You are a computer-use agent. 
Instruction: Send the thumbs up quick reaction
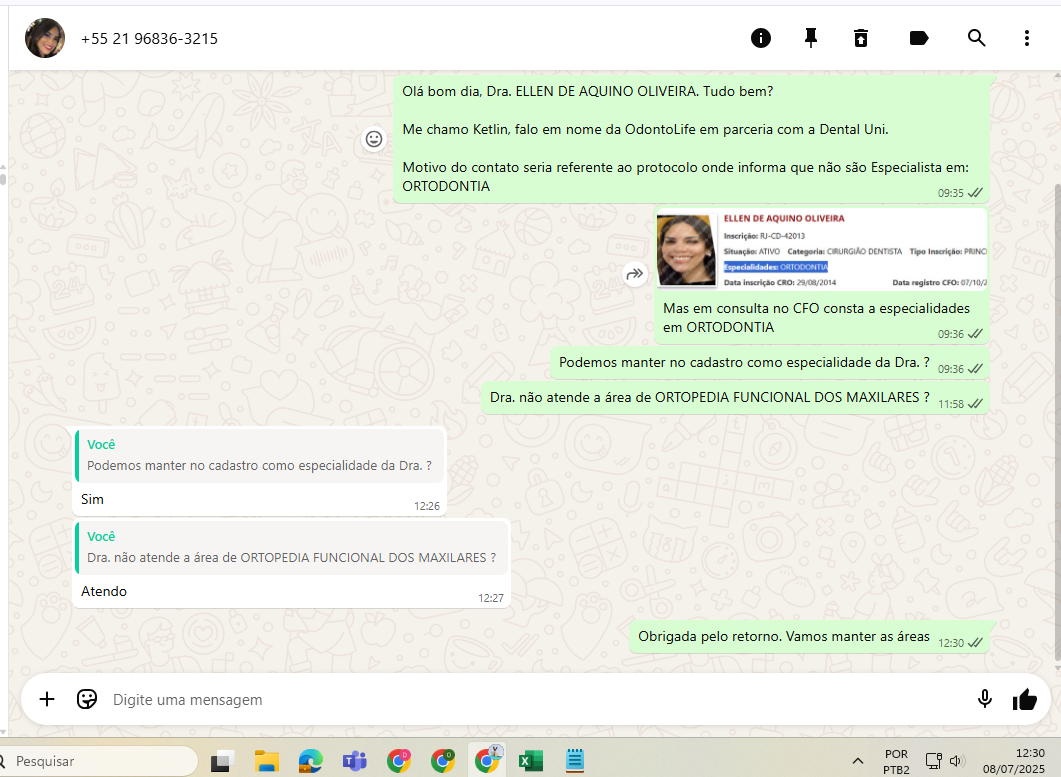[x=1025, y=699]
